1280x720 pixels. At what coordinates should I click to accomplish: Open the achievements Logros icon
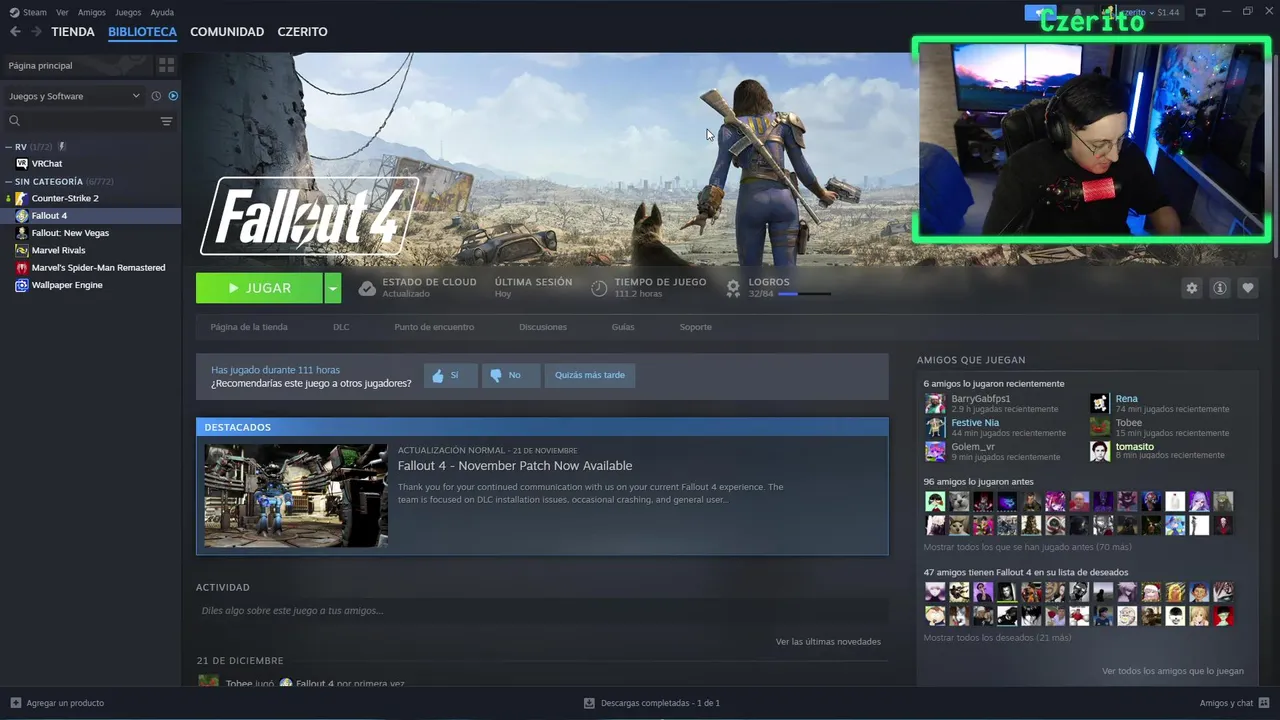coord(733,288)
